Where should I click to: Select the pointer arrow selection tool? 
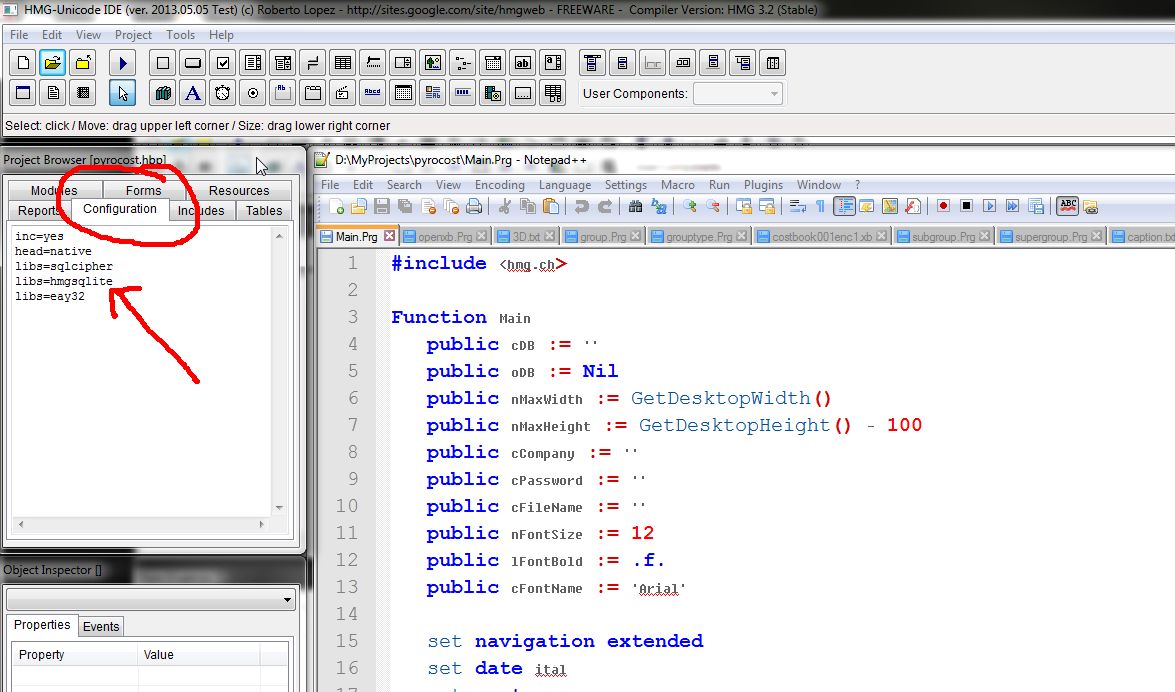coord(123,94)
